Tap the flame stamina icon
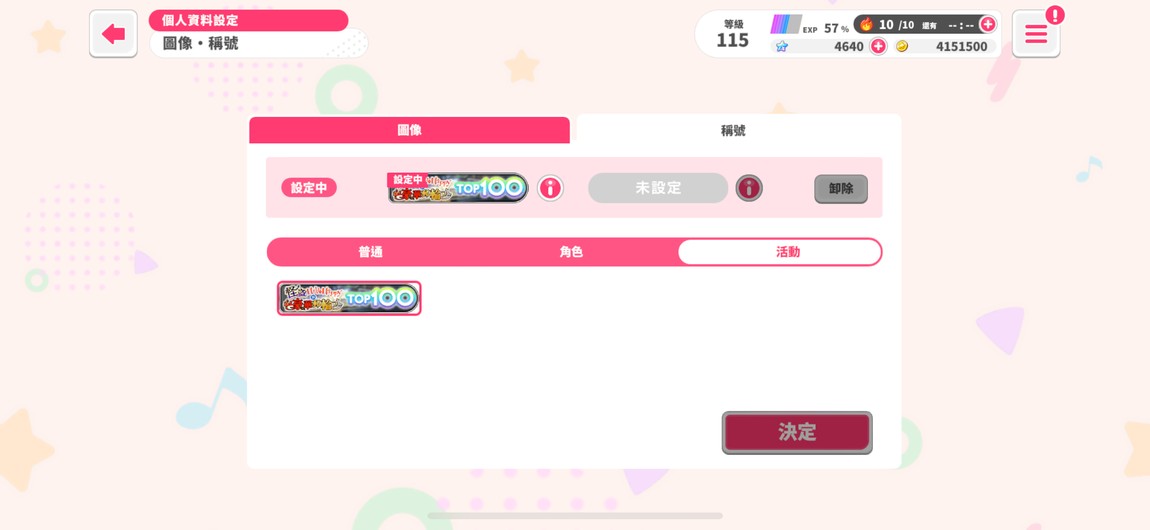1150x530 pixels. (866, 24)
